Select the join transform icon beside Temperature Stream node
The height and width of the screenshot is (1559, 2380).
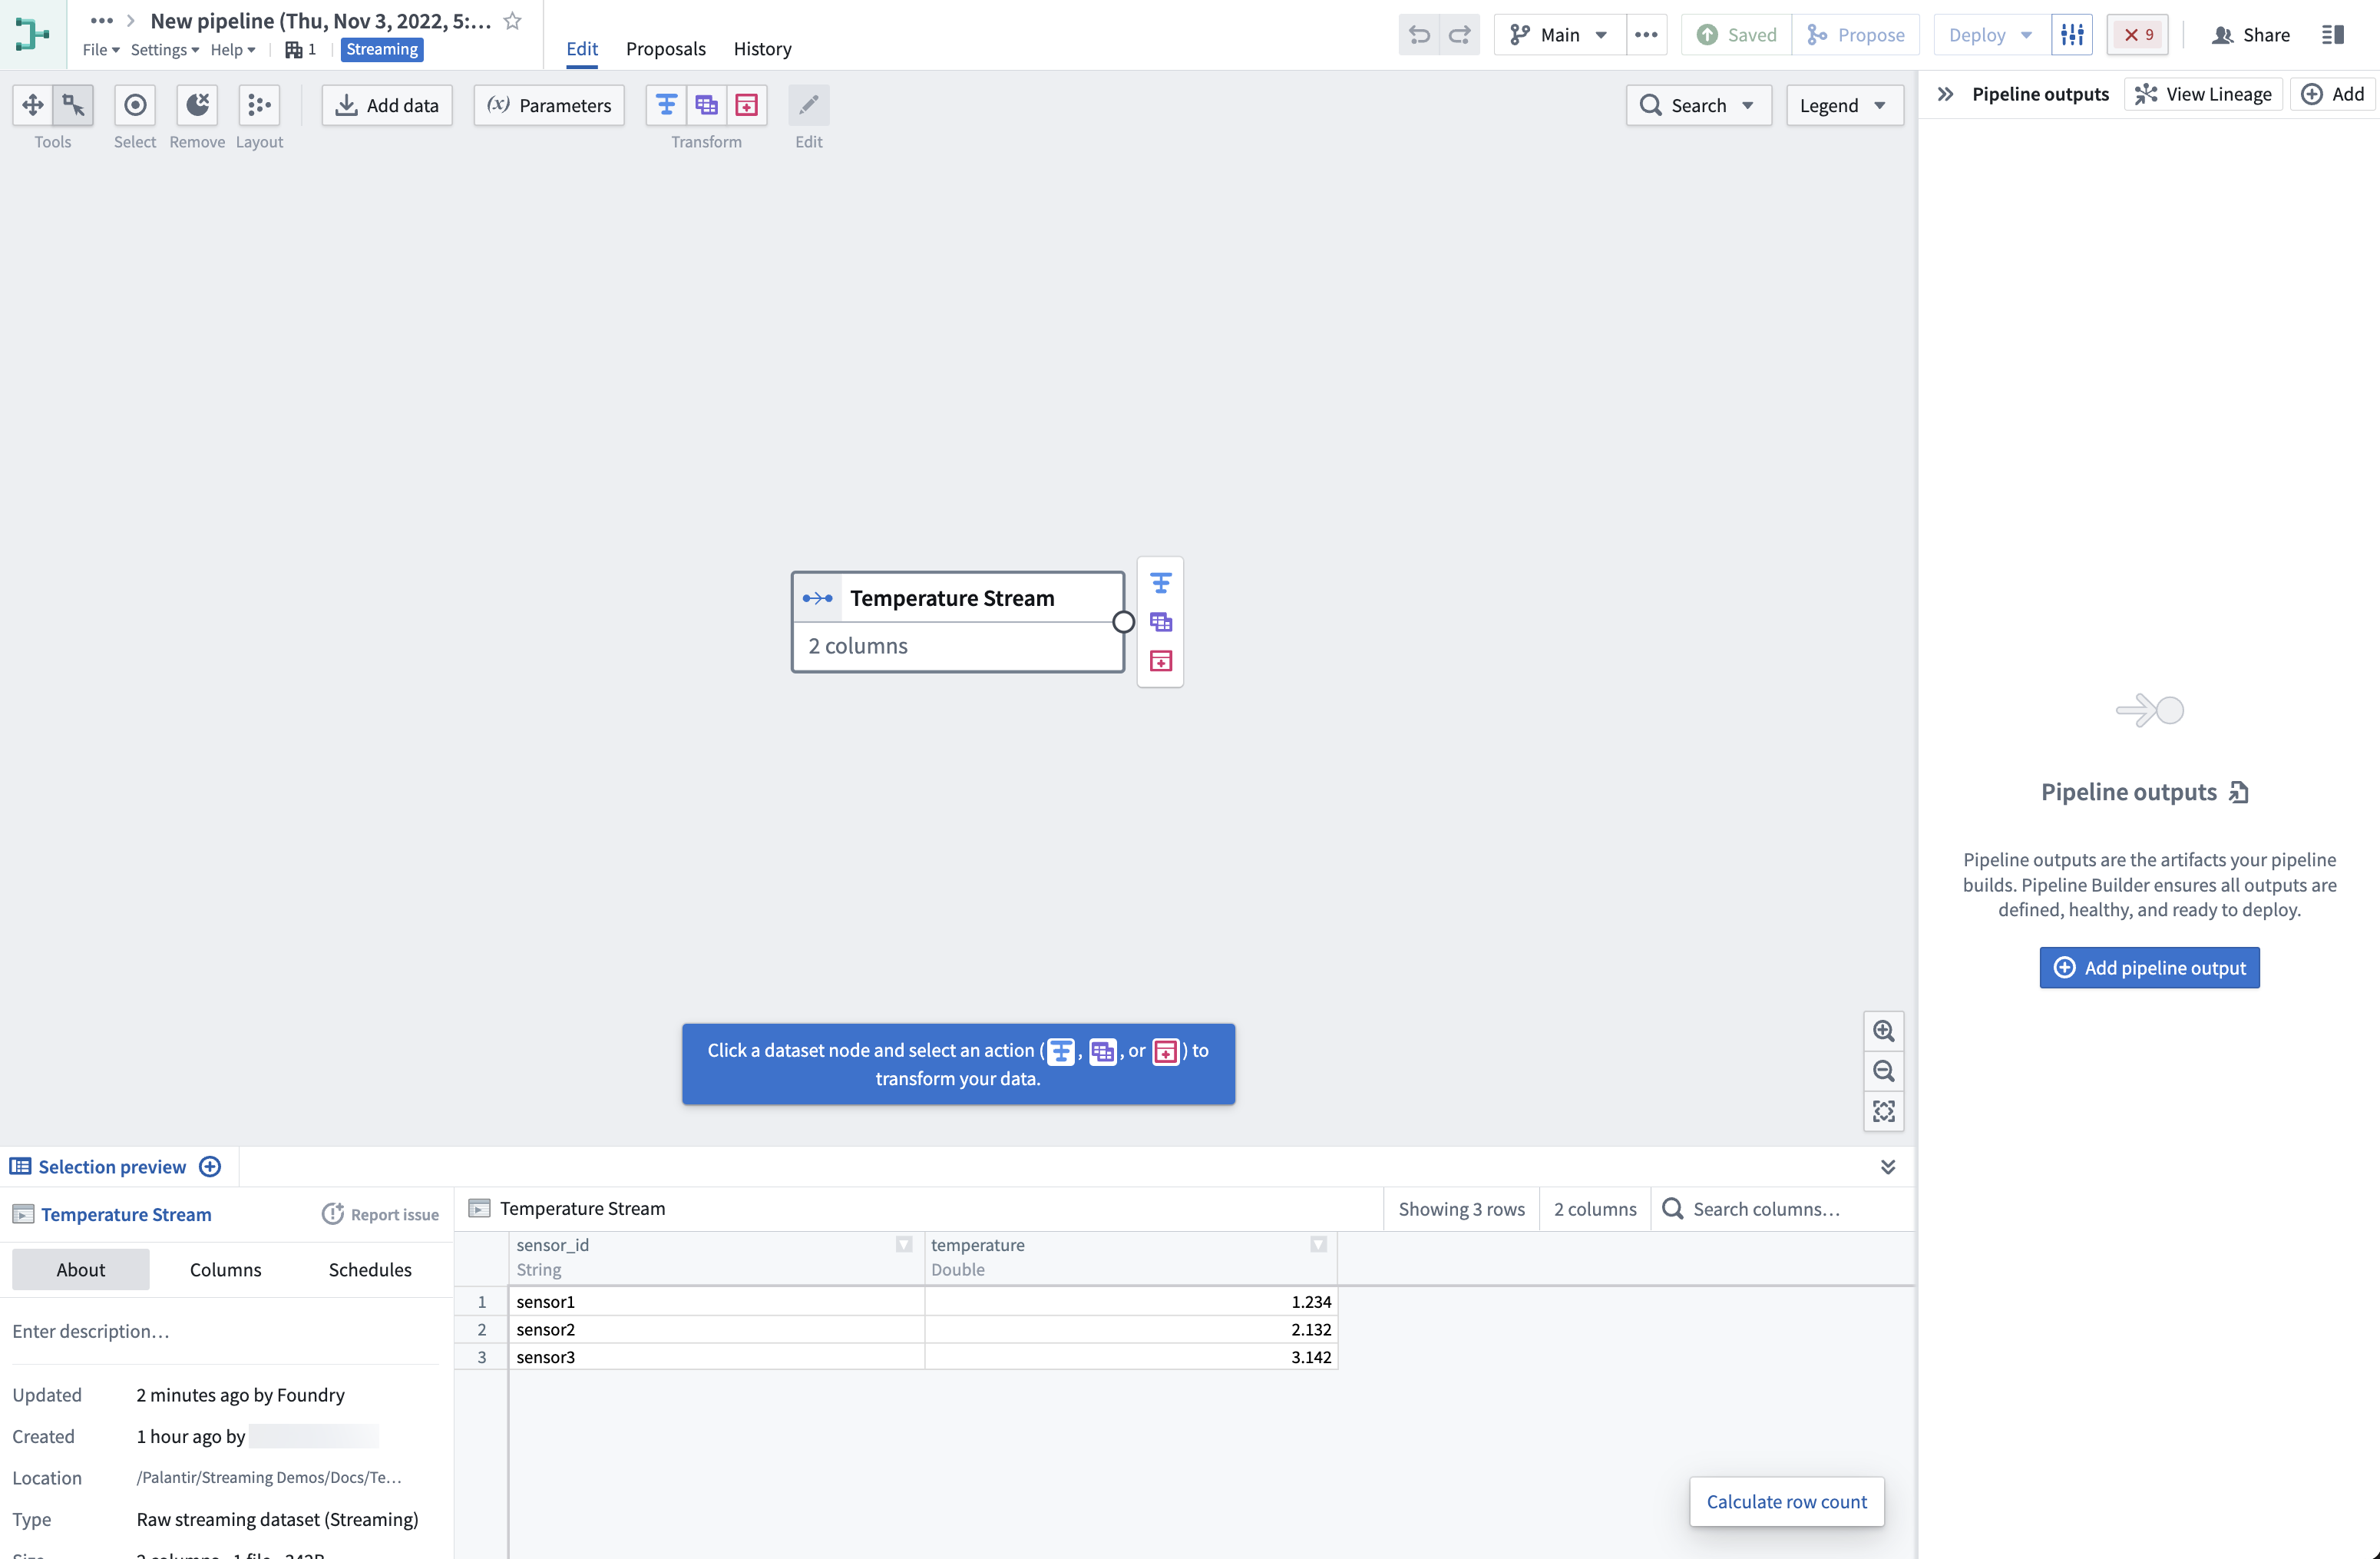[1160, 622]
